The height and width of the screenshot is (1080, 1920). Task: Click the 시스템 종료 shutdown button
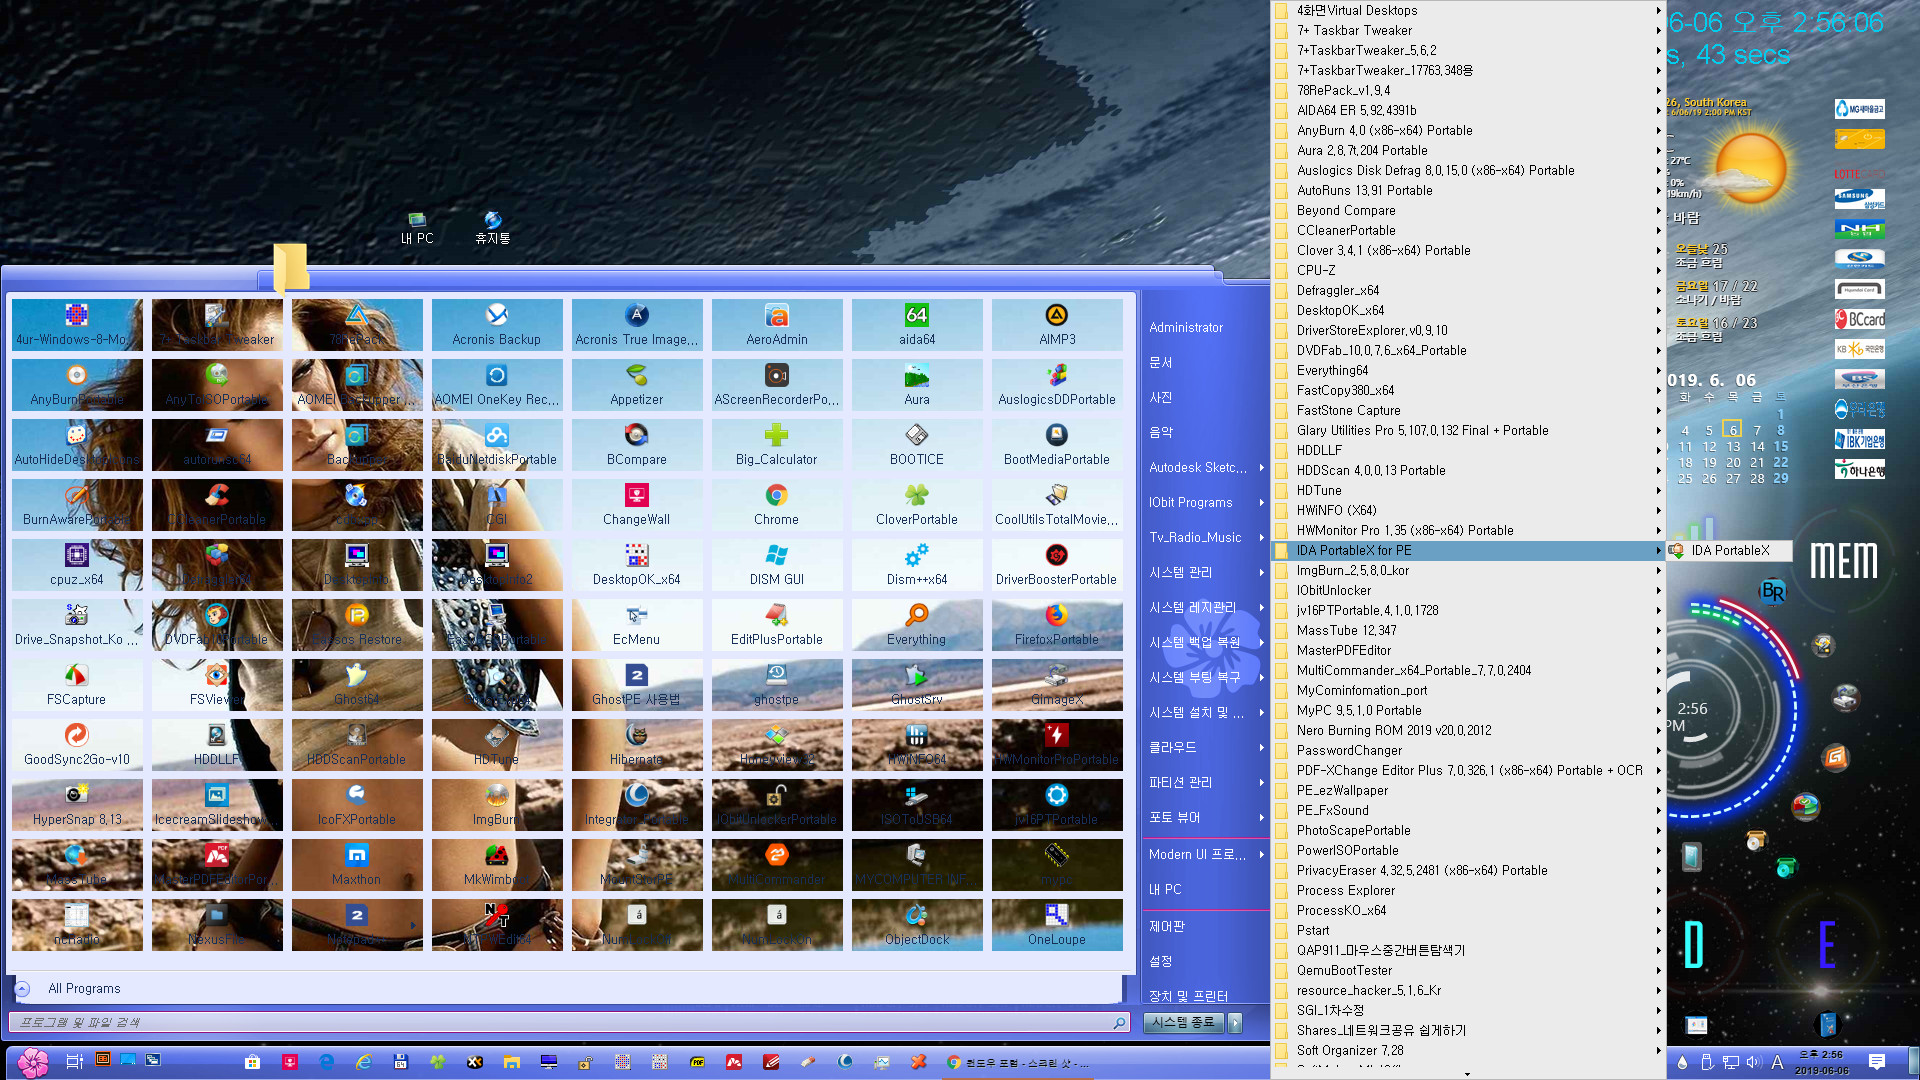pos(1184,1022)
